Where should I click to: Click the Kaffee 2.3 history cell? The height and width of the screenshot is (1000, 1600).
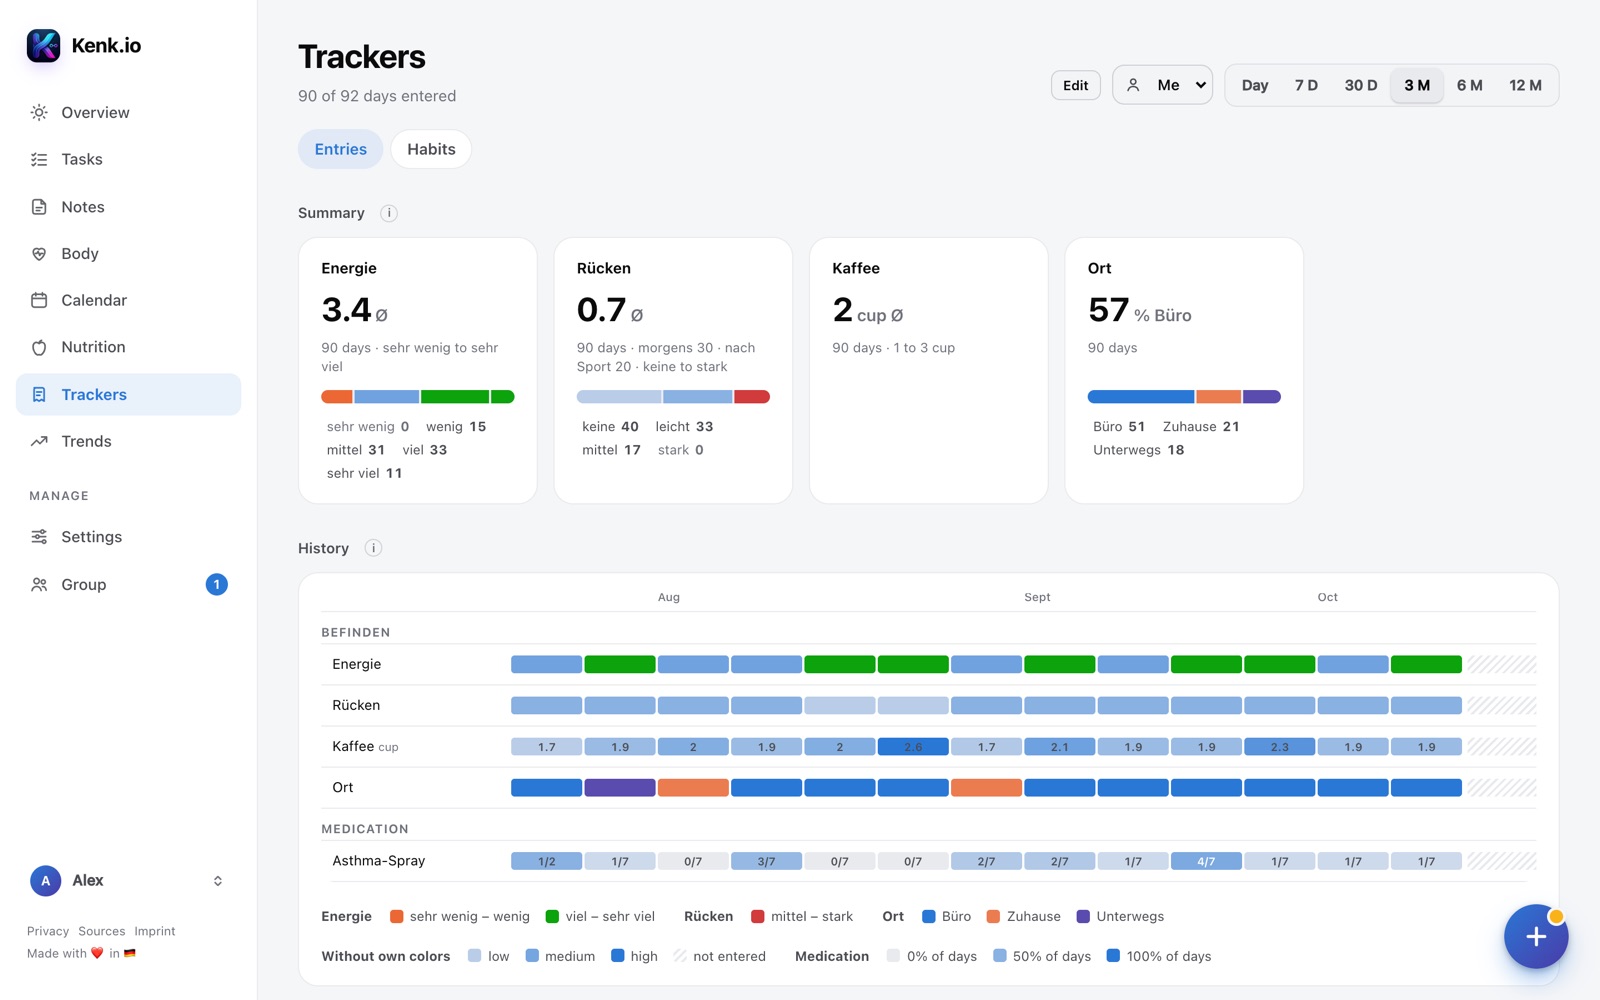[x=1279, y=747]
